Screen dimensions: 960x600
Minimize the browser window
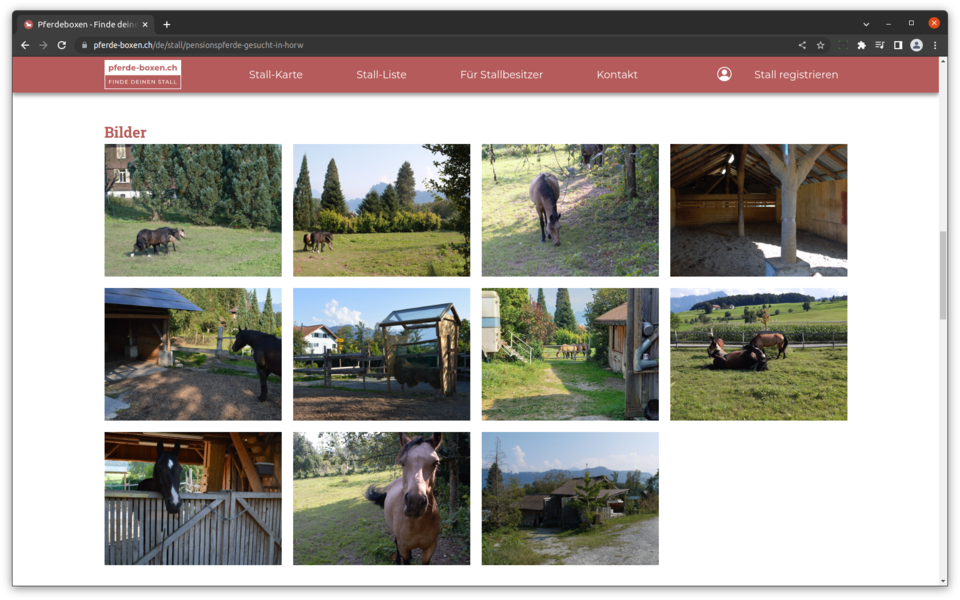tap(888, 24)
